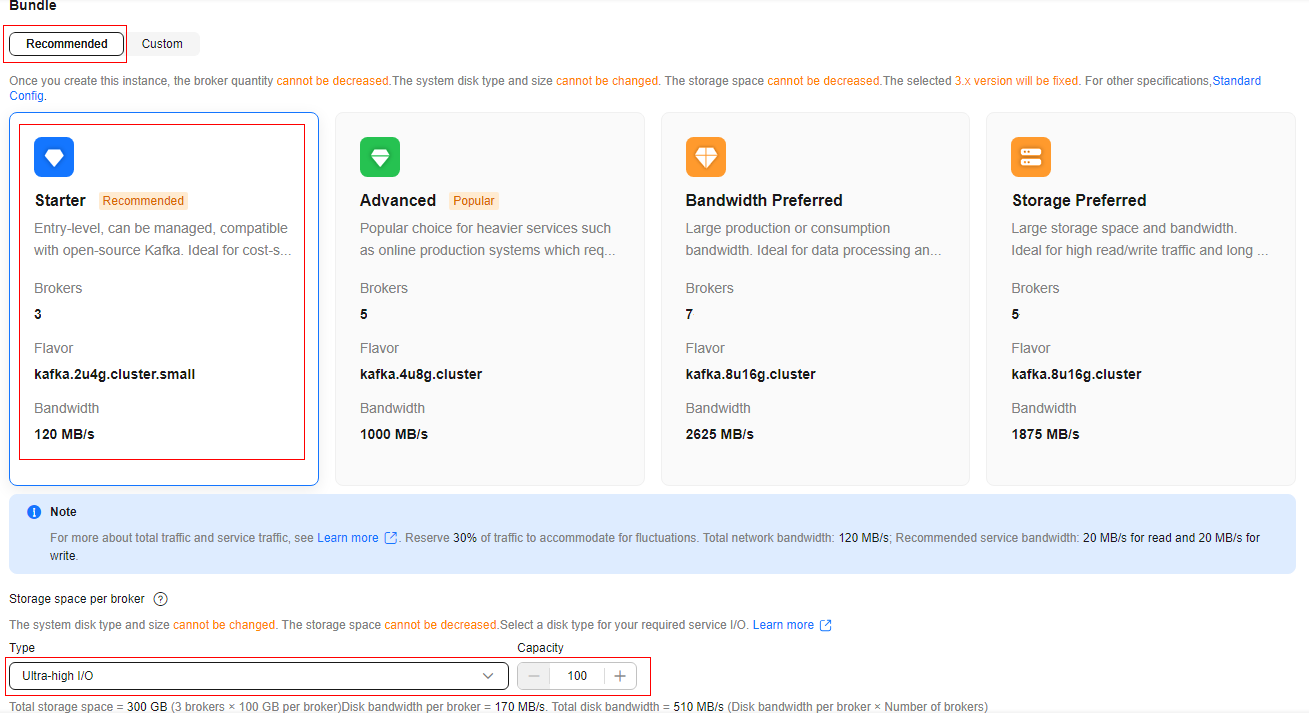Click the Storage Preferred description text
This screenshot has width=1309, height=715.
pyautogui.click(x=1140, y=239)
